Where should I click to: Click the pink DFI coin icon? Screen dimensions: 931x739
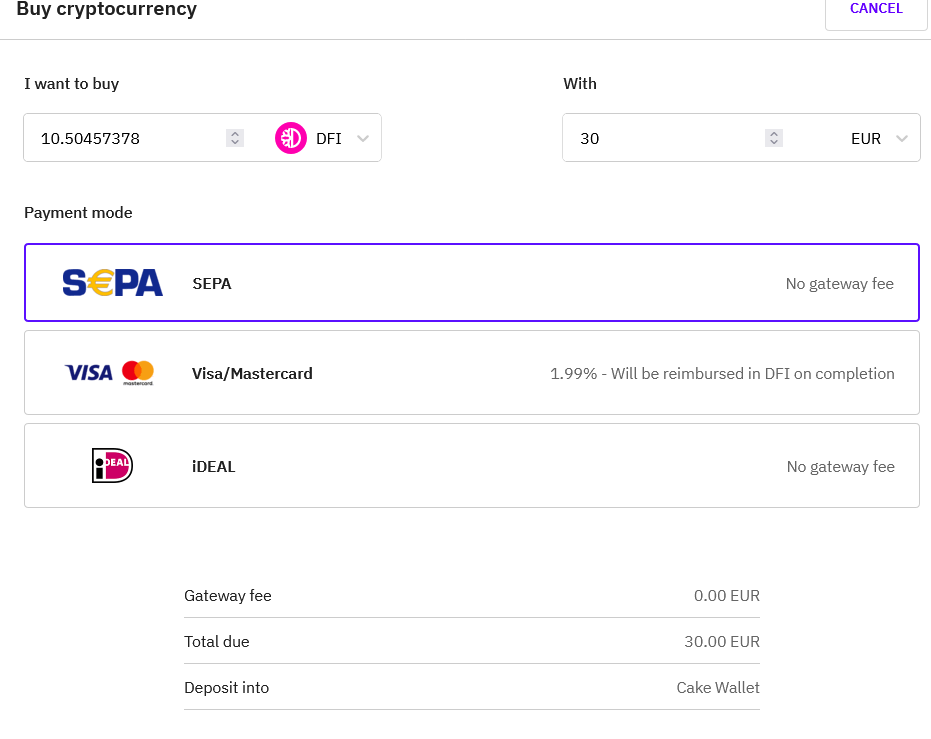[291, 138]
